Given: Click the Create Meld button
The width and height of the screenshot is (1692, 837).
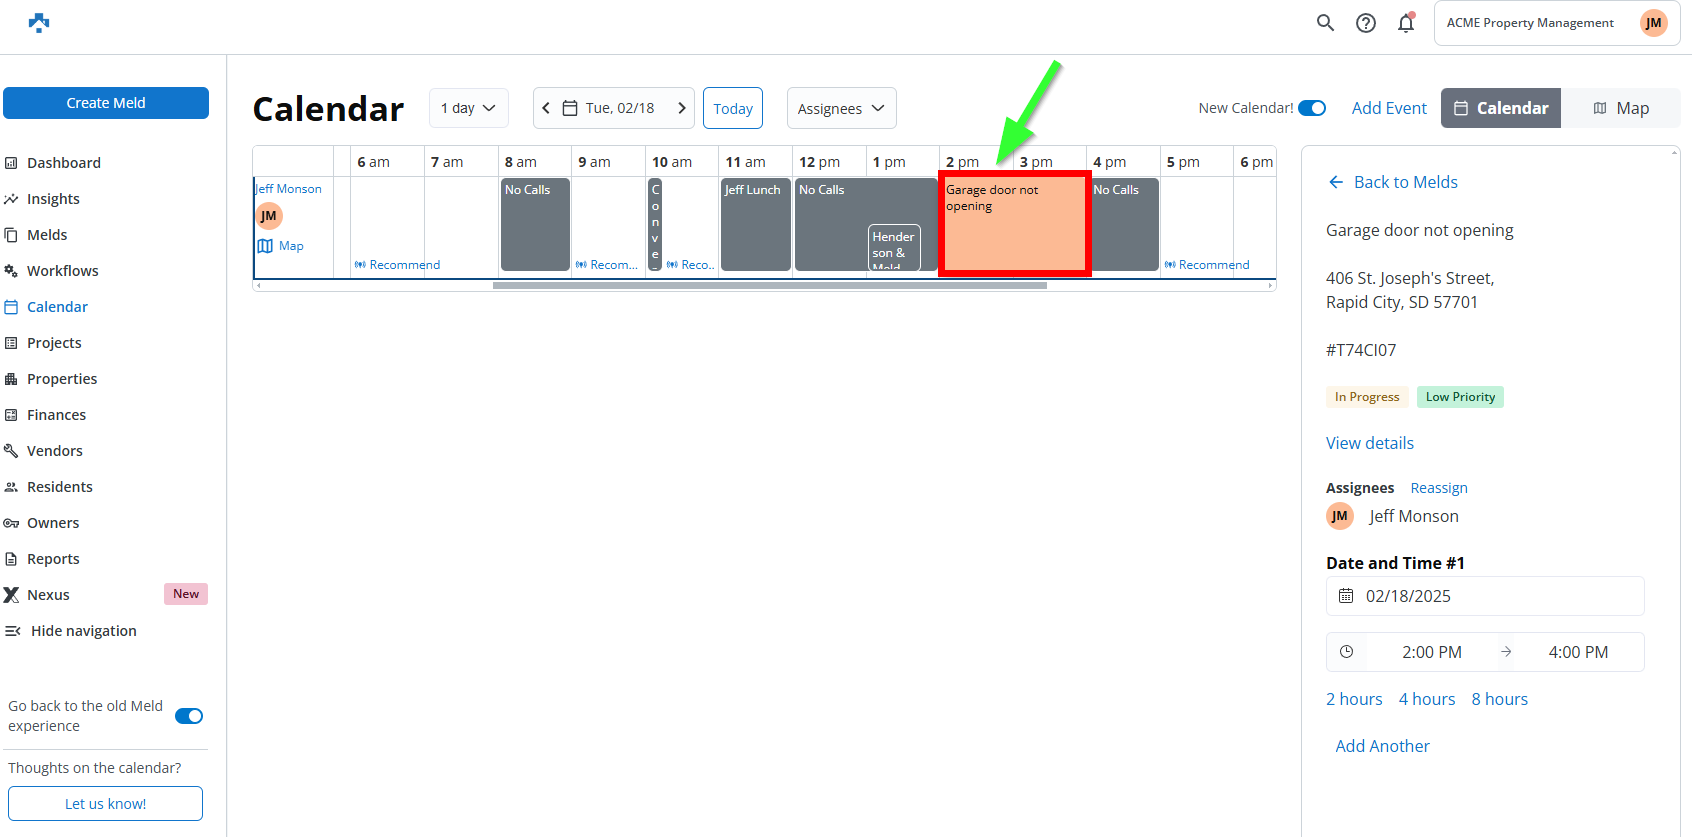Looking at the screenshot, I should pos(106,103).
